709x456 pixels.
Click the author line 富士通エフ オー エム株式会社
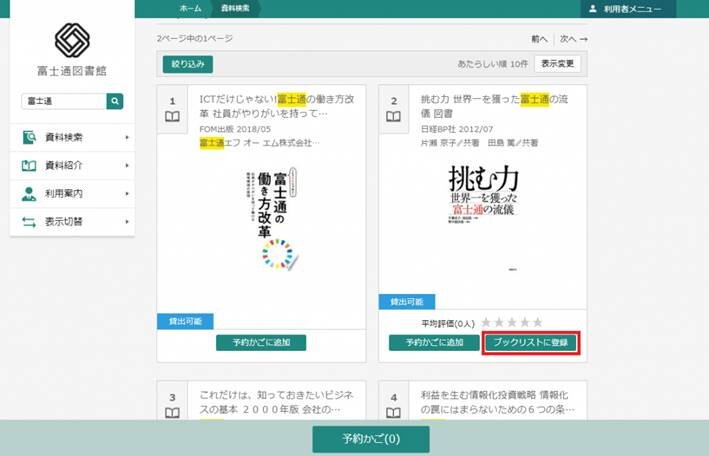point(260,143)
